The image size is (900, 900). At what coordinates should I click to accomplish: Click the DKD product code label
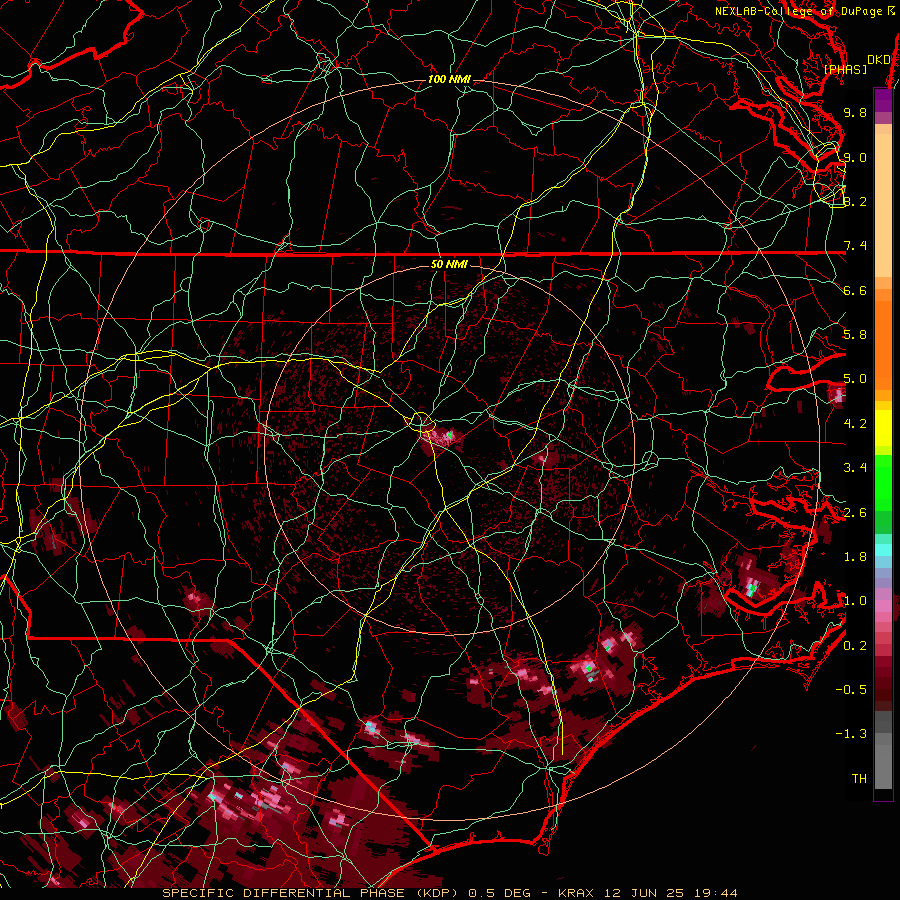(x=878, y=59)
